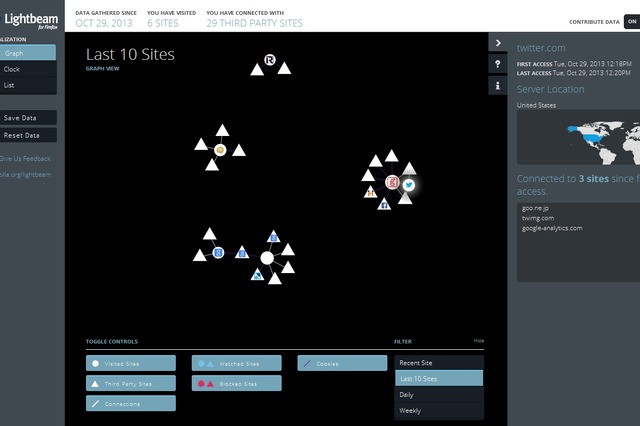The image size is (640, 426).
Task: Click the red goo site node
Action: [392, 182]
